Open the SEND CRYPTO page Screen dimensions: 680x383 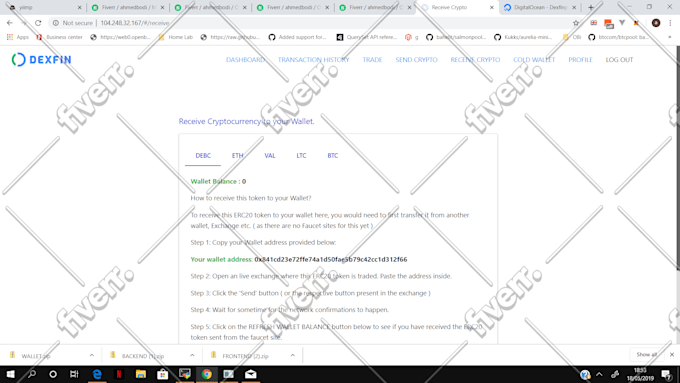[x=416, y=60]
